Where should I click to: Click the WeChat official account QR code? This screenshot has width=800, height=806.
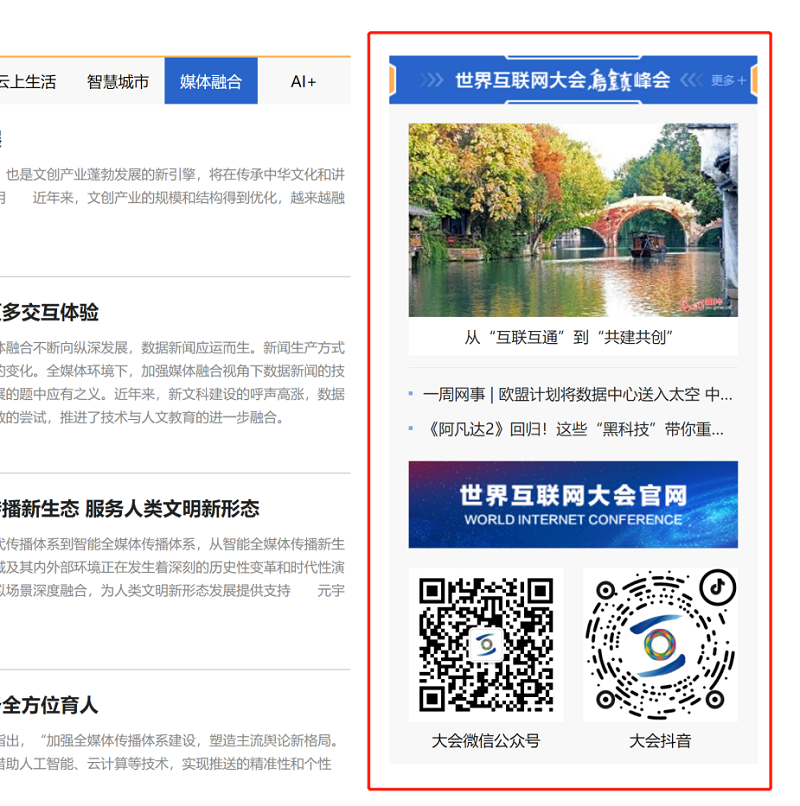486,645
